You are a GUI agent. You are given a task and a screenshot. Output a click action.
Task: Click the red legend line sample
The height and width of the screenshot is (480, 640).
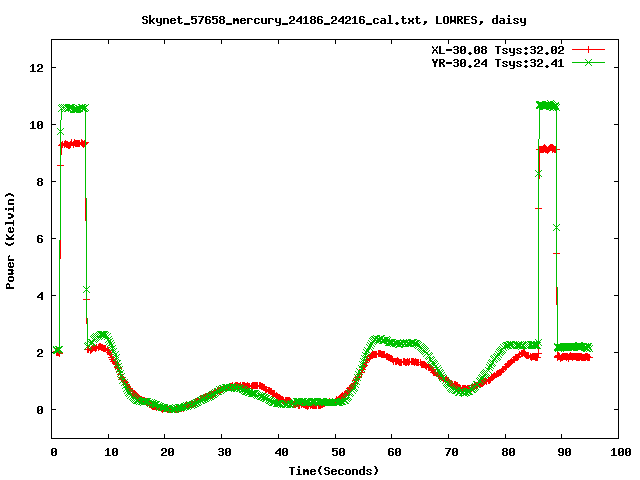coord(588,50)
